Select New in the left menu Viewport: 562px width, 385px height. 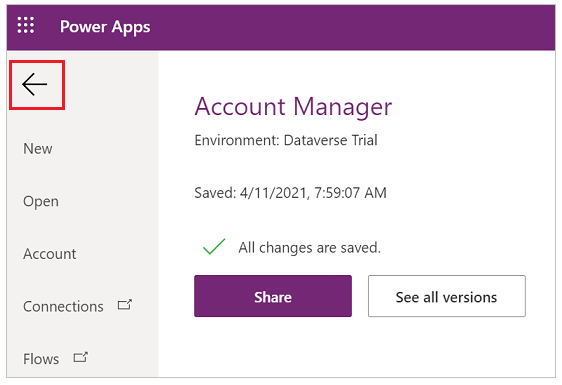(38, 149)
